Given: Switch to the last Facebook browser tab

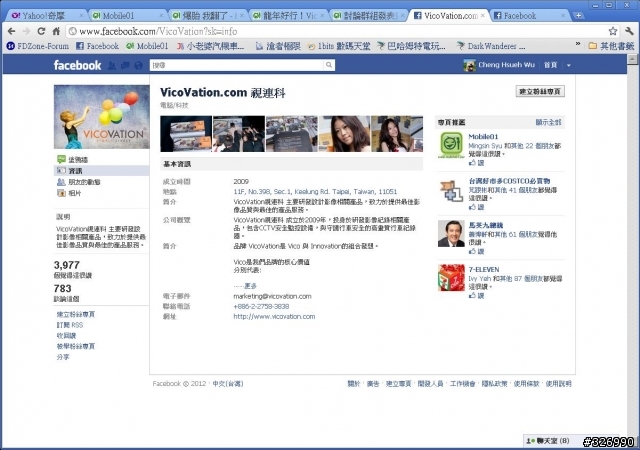Looking at the screenshot, I should (529, 16).
